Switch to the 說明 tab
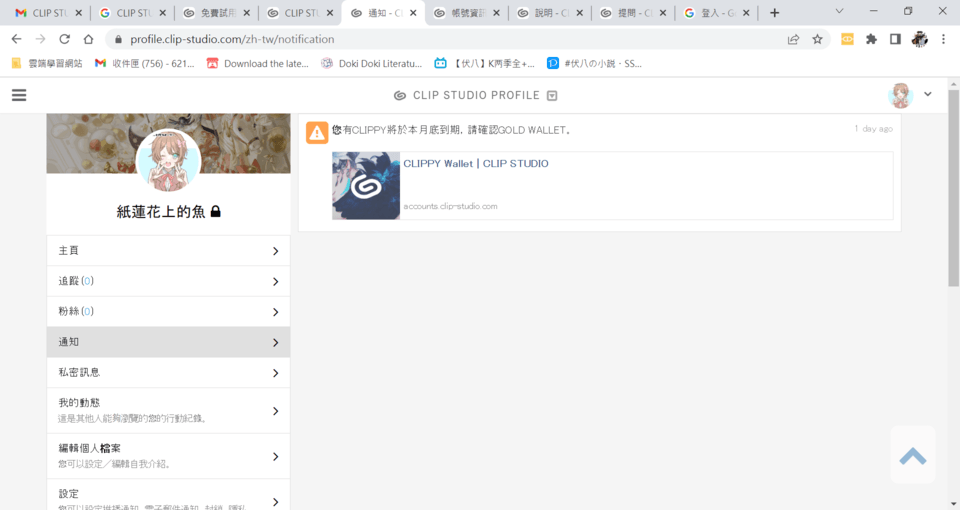Screen dimensions: 960x510 click(x=550, y=13)
